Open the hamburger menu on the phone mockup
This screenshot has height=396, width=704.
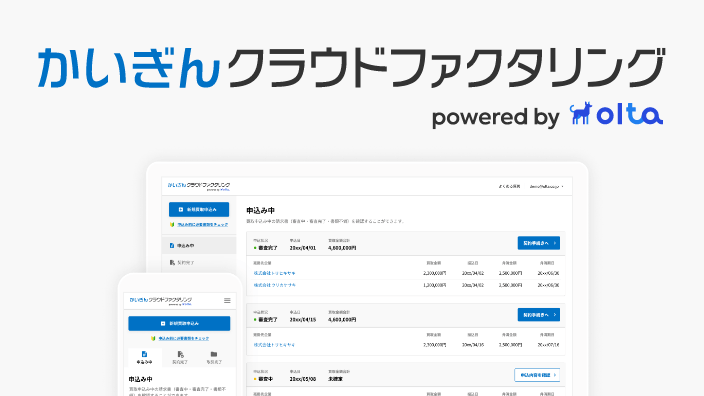(227, 300)
